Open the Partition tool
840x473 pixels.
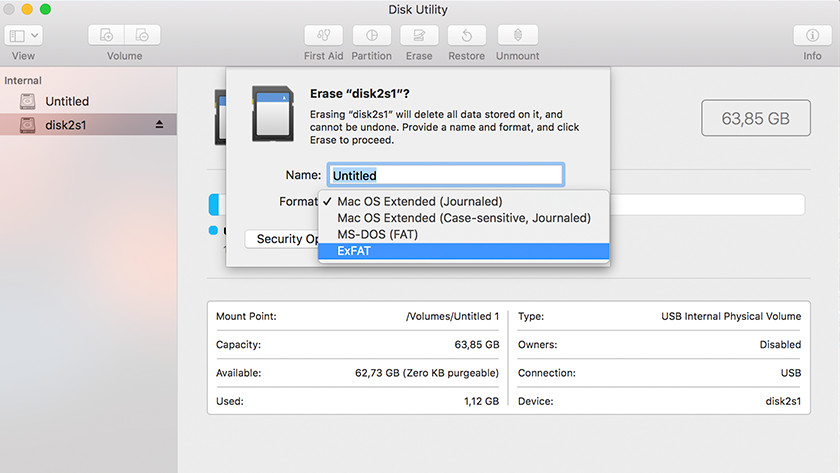click(x=371, y=35)
